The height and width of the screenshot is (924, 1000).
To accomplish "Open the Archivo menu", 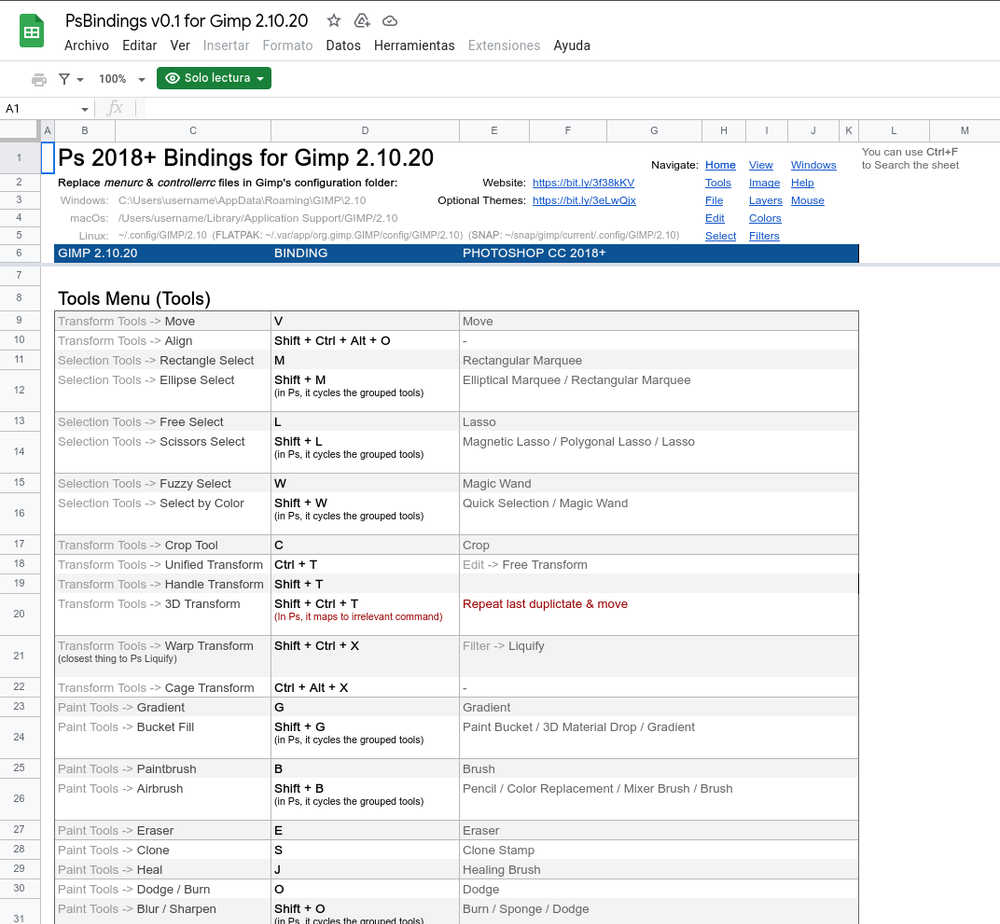I will [87, 45].
